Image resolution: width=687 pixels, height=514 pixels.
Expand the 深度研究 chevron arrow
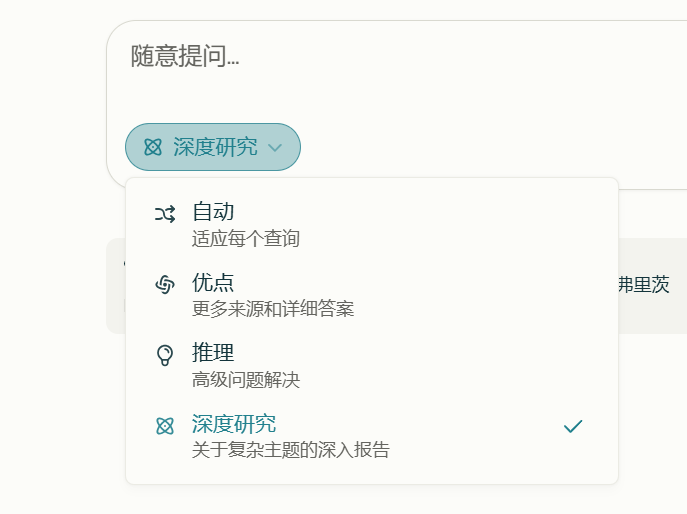(275, 148)
